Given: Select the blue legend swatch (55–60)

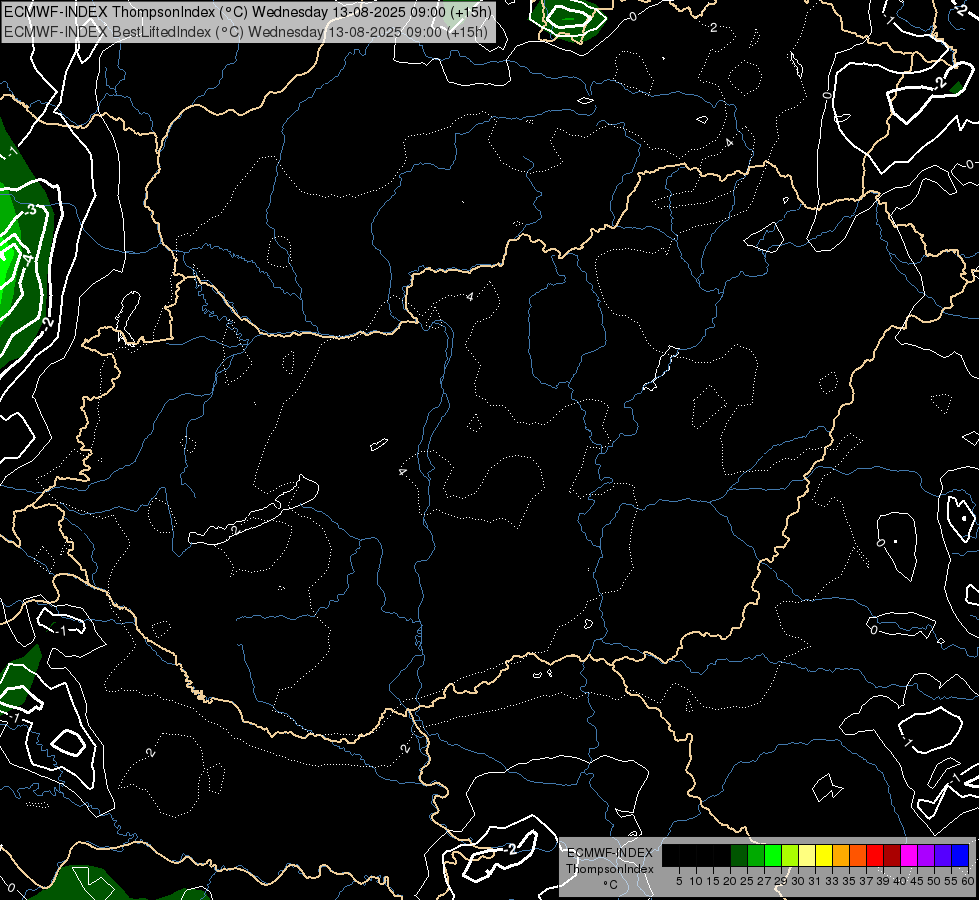Looking at the screenshot, I should click(960, 856).
